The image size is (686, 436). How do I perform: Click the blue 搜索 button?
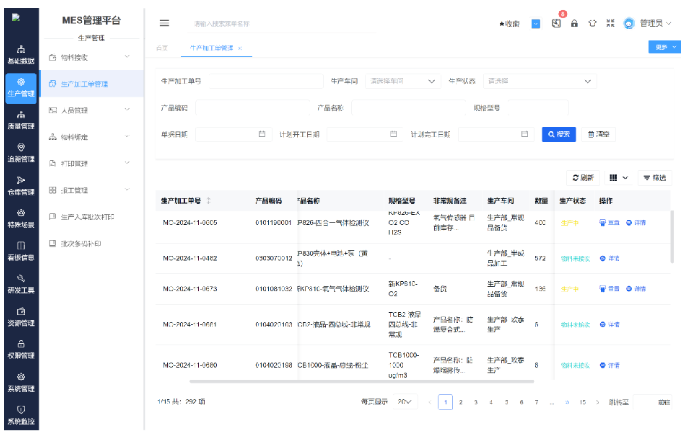[x=559, y=133]
